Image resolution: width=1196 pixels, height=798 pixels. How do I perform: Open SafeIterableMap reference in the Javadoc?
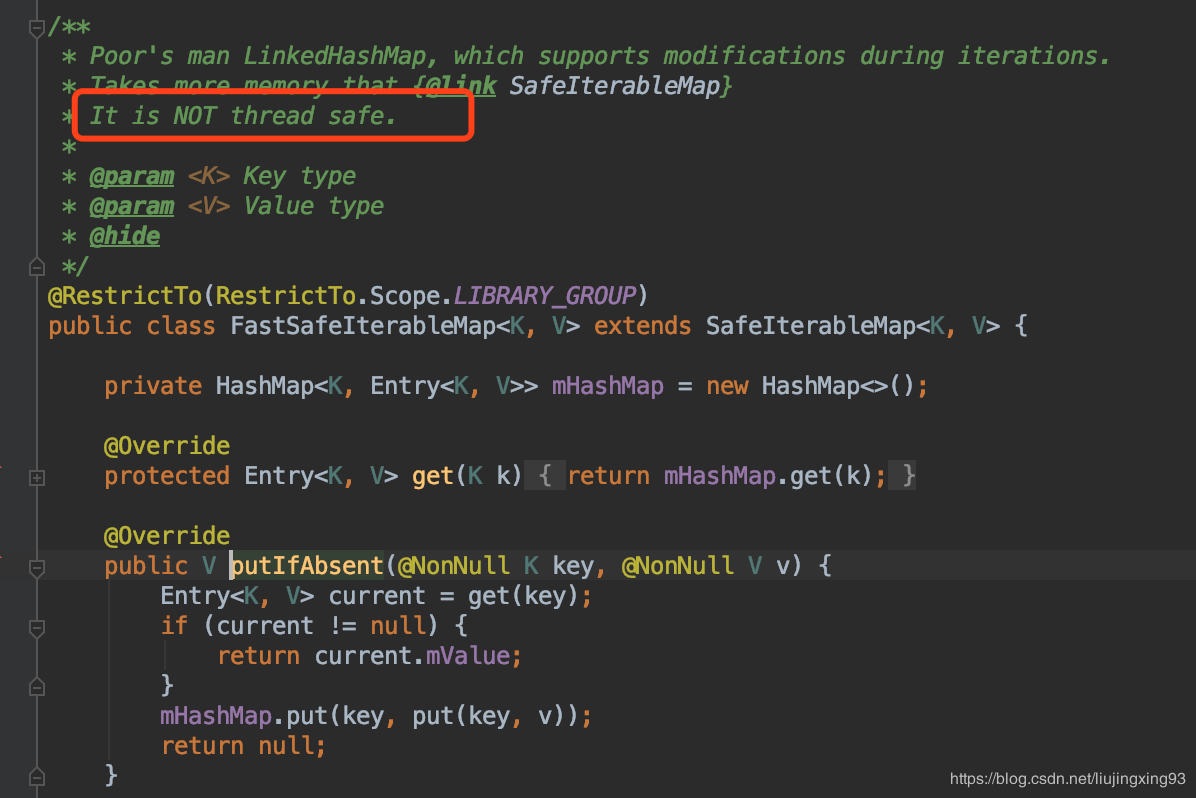pos(614,86)
